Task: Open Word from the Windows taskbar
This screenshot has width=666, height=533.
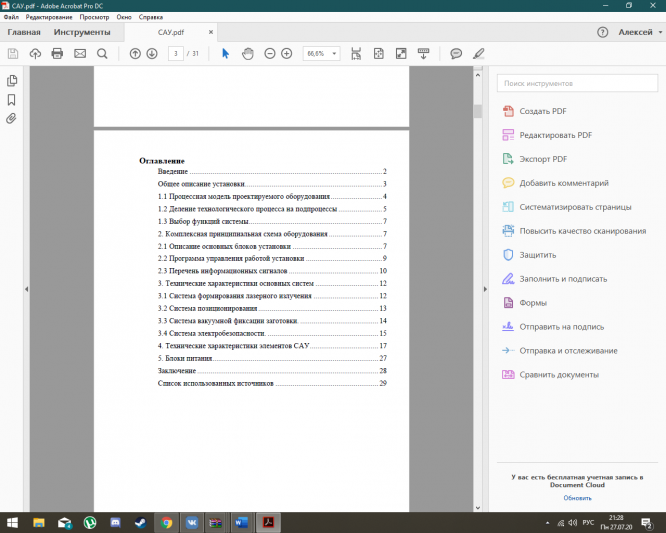Action: (241, 522)
